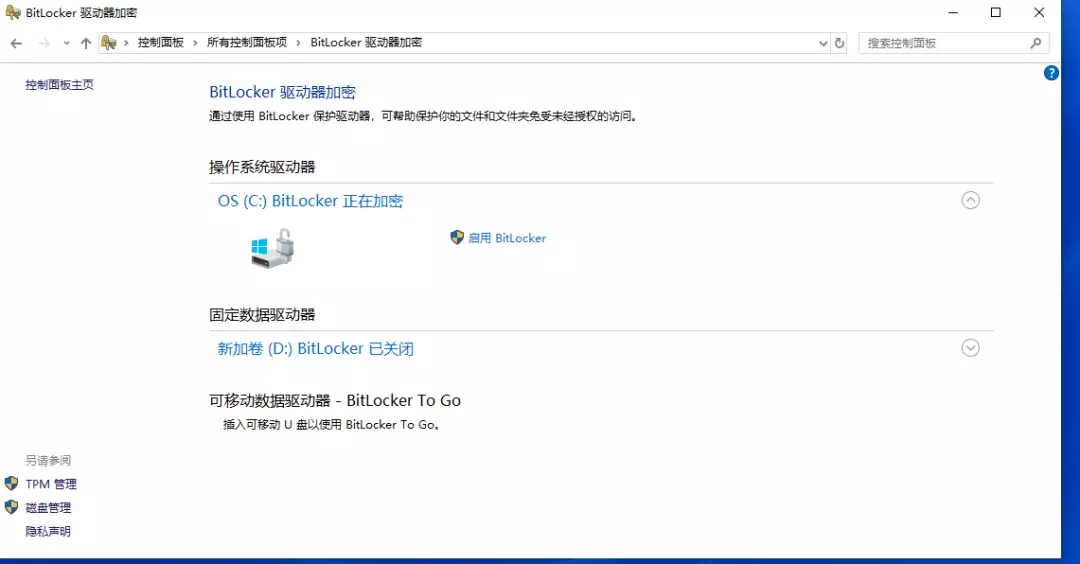The image size is (1080, 564).
Task: Click the shield icon beside 磁盘管理
Action: [x=12, y=508]
